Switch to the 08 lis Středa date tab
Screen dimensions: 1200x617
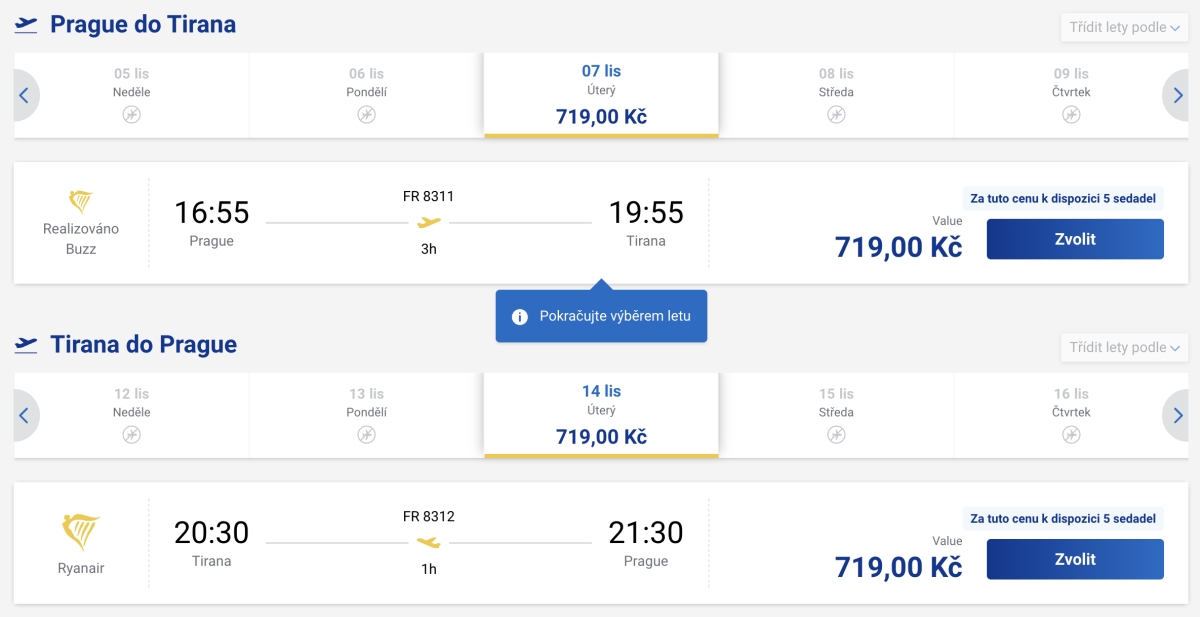coord(836,95)
